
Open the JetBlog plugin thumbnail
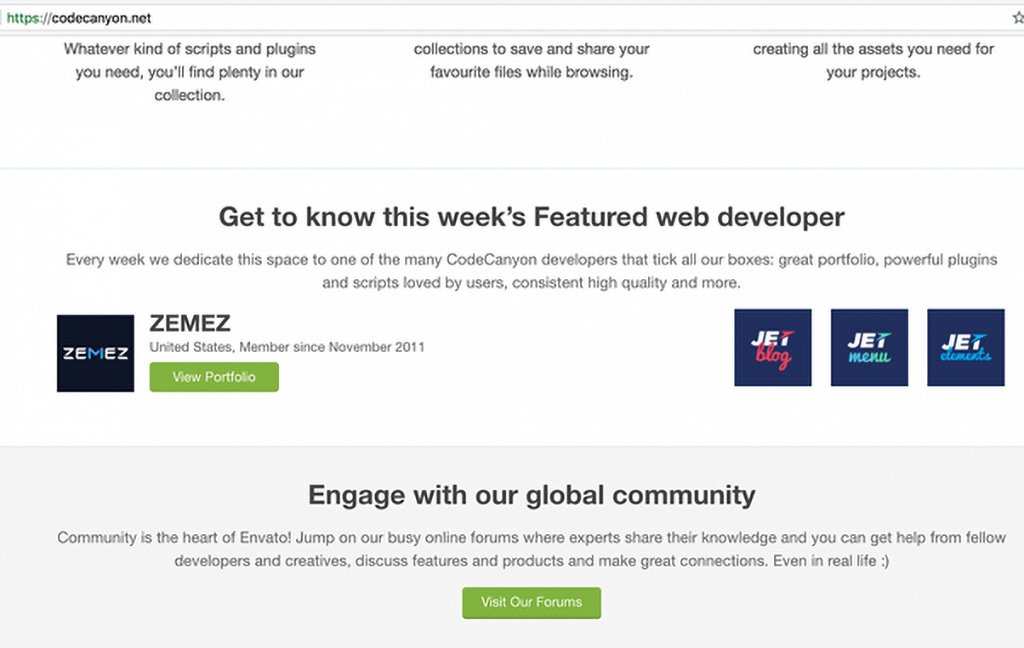pos(773,348)
